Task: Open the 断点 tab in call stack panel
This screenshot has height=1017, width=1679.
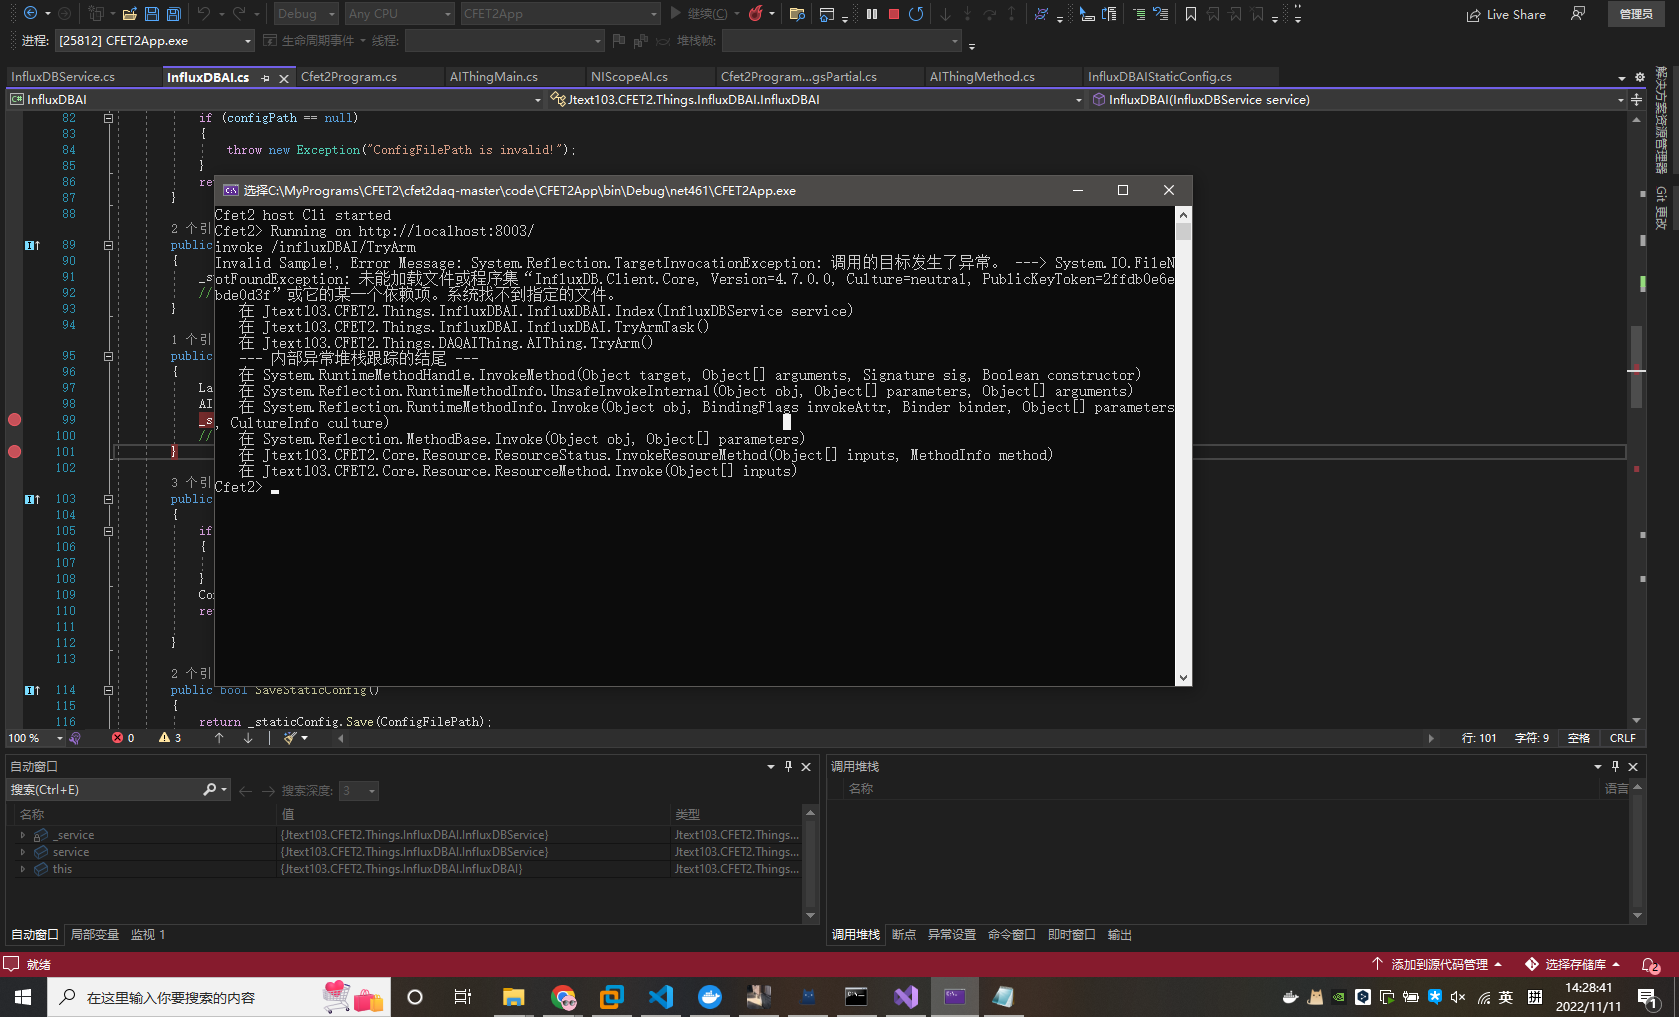Action: pos(904,935)
